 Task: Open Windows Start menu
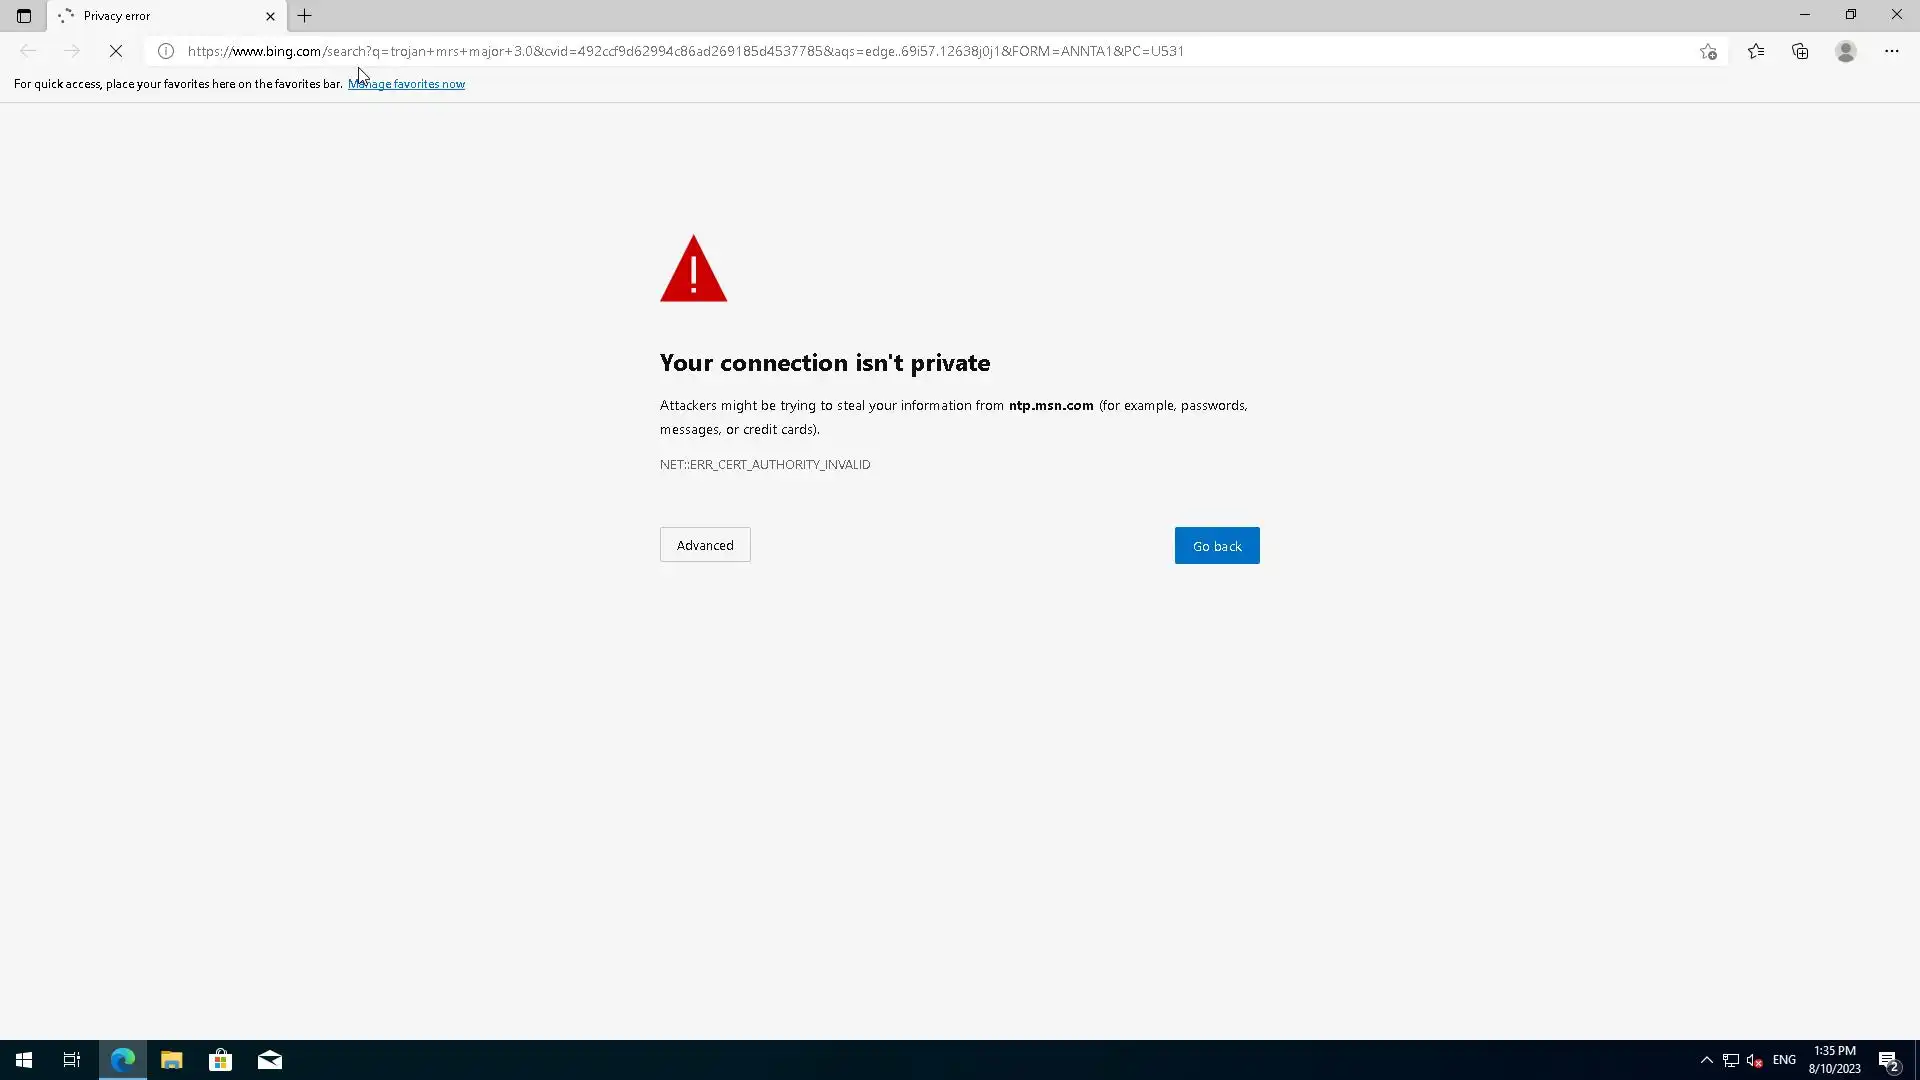click(23, 1060)
